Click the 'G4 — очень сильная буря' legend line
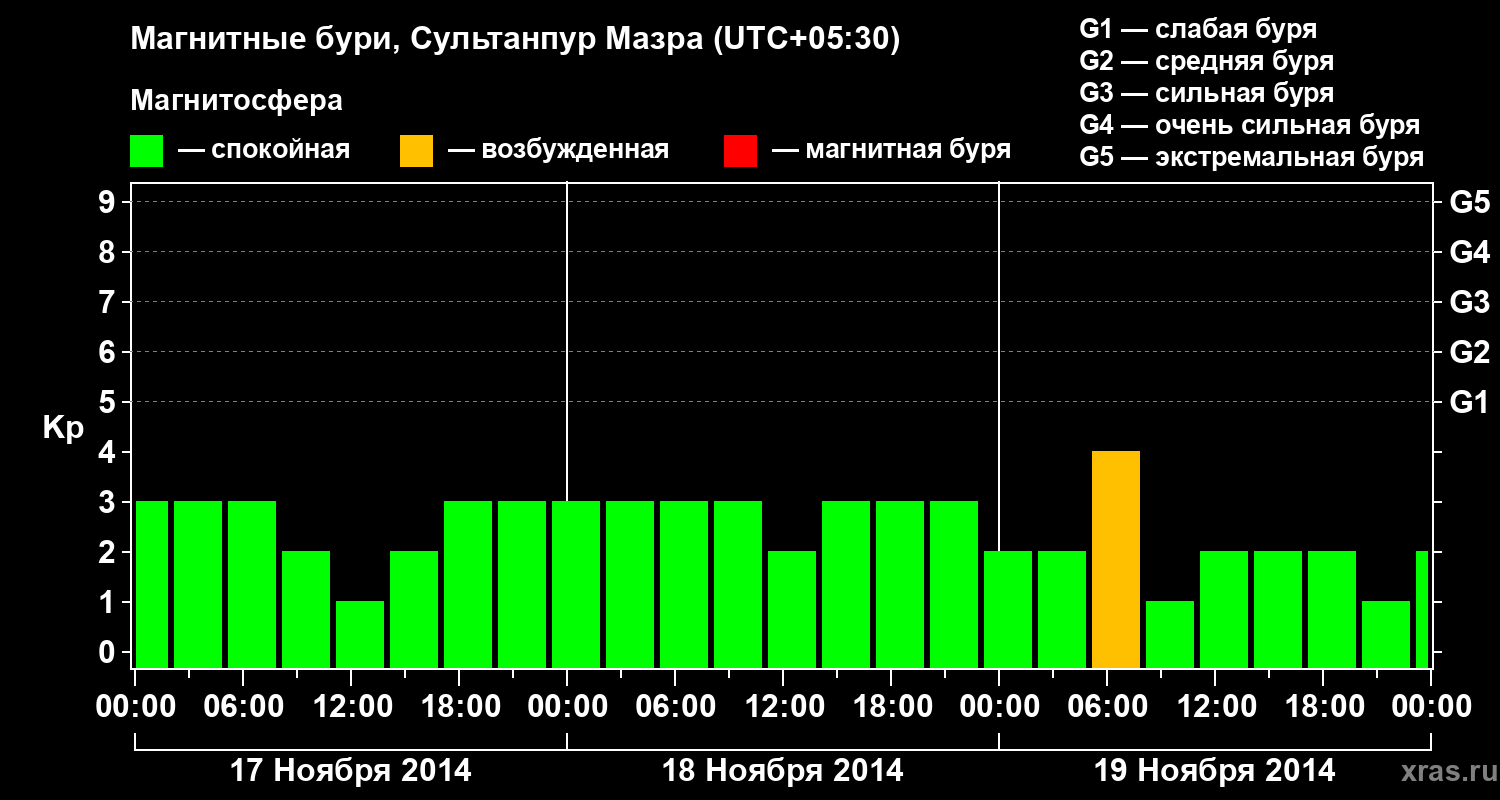 [x=1250, y=125]
